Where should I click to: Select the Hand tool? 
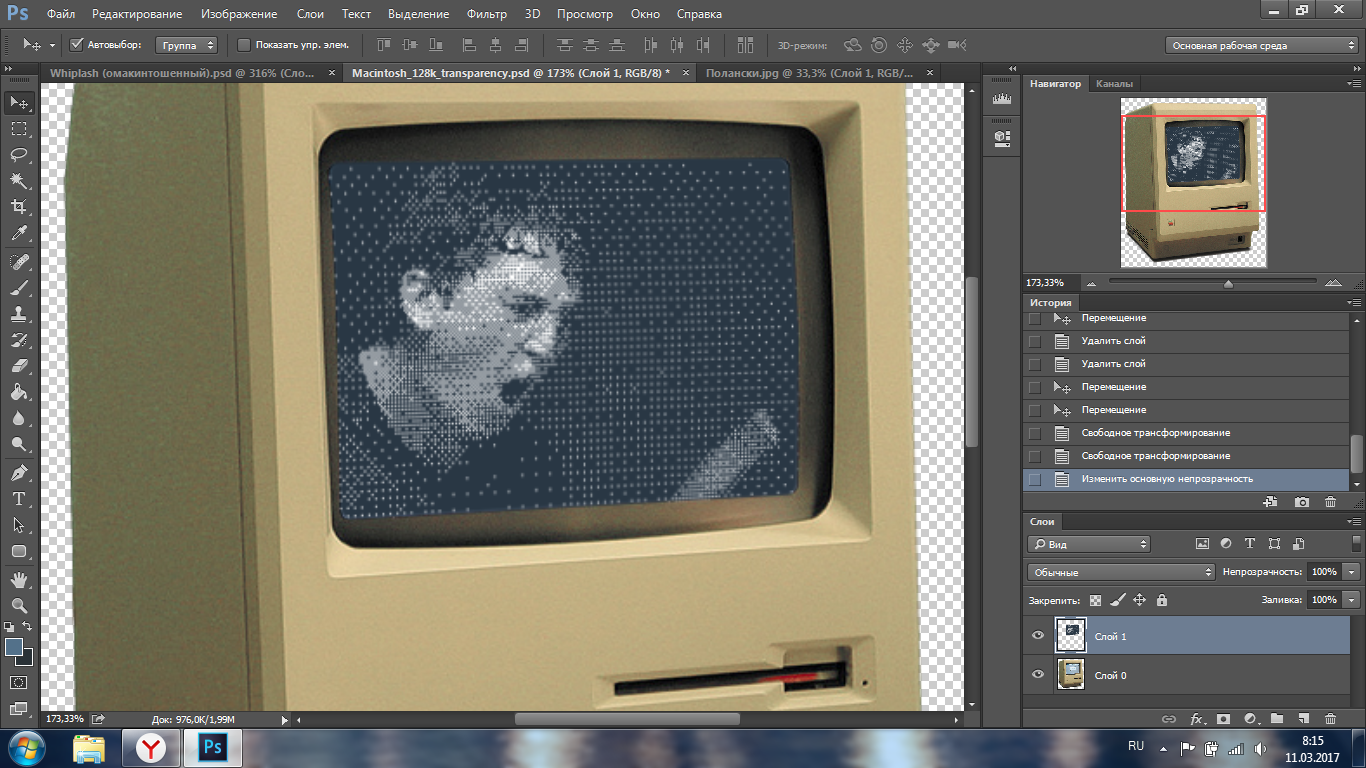[19, 580]
